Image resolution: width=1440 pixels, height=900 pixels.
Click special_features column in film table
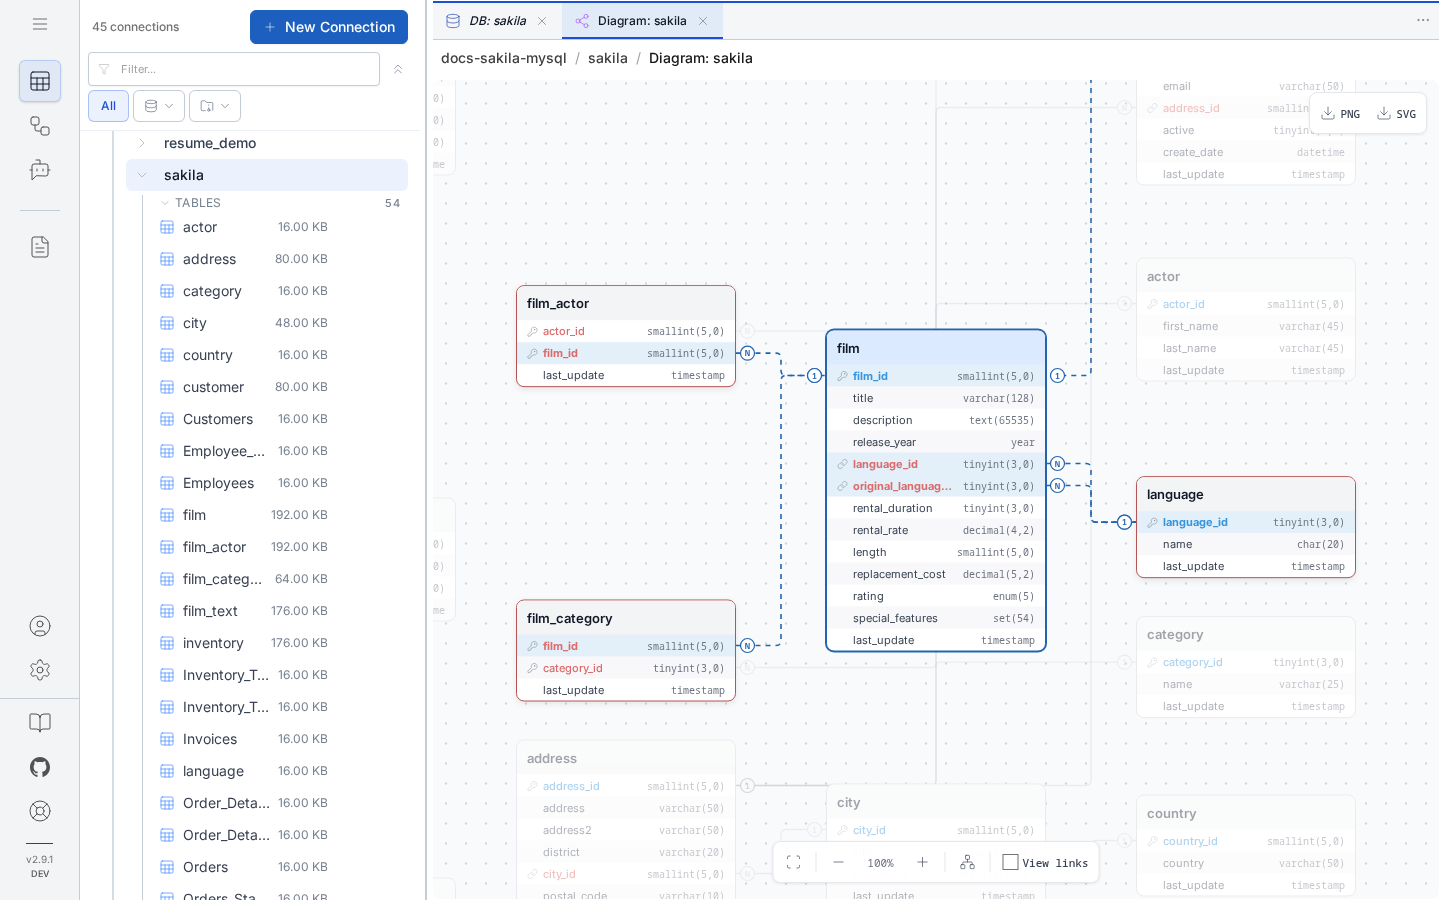point(936,618)
